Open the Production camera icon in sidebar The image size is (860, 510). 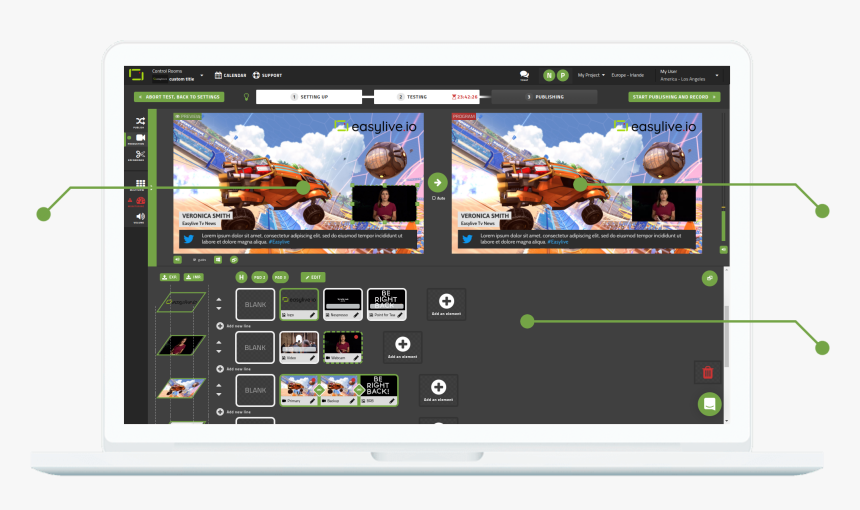click(x=140, y=138)
